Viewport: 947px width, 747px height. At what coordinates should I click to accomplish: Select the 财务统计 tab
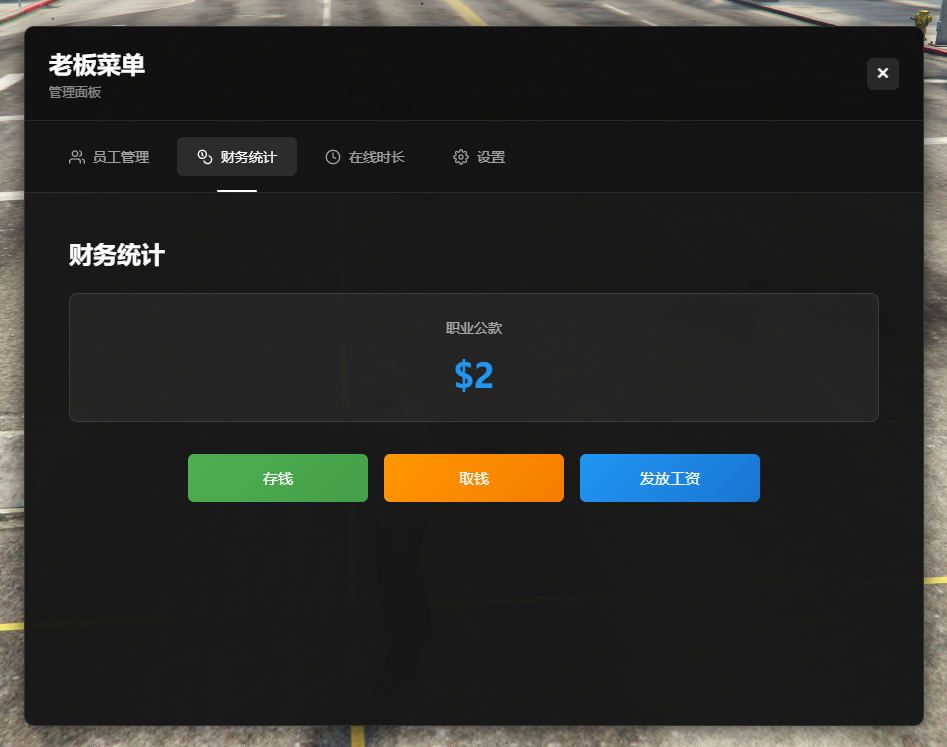(x=237, y=157)
